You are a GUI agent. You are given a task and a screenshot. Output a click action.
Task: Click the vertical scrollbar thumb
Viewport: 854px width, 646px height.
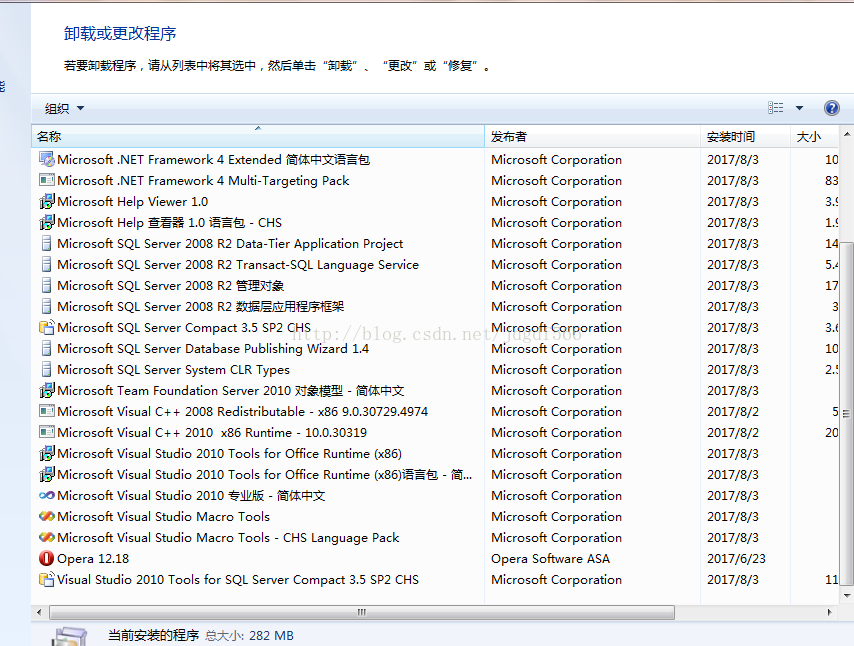click(x=847, y=413)
